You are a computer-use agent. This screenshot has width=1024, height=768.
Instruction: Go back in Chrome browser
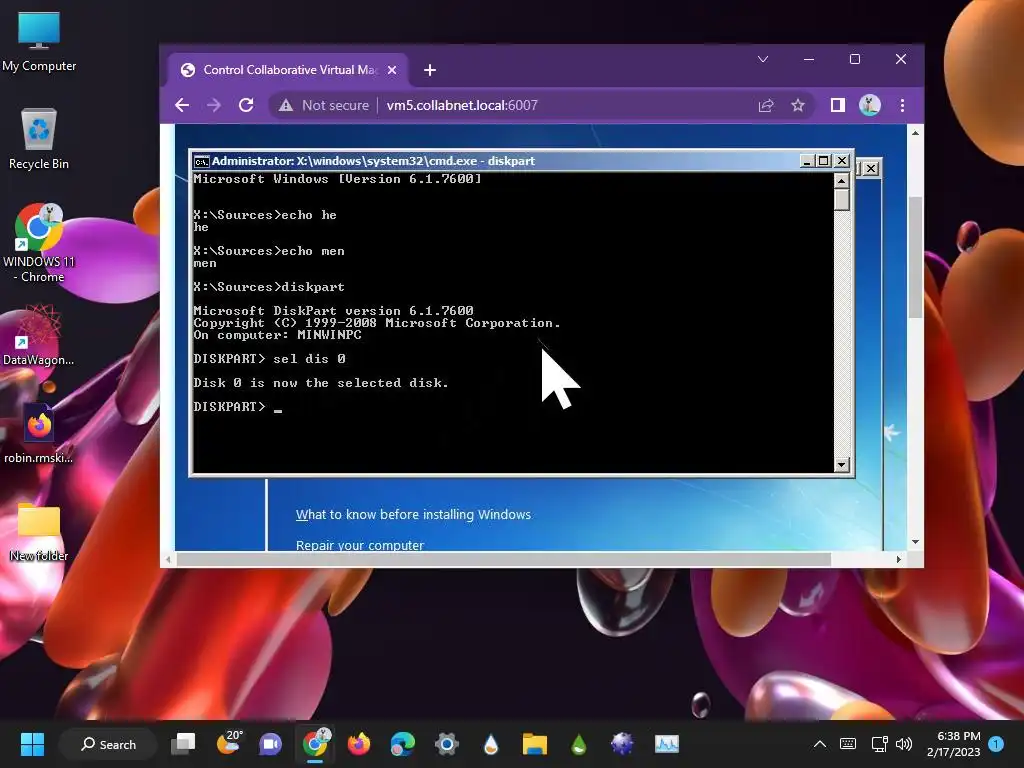182,105
